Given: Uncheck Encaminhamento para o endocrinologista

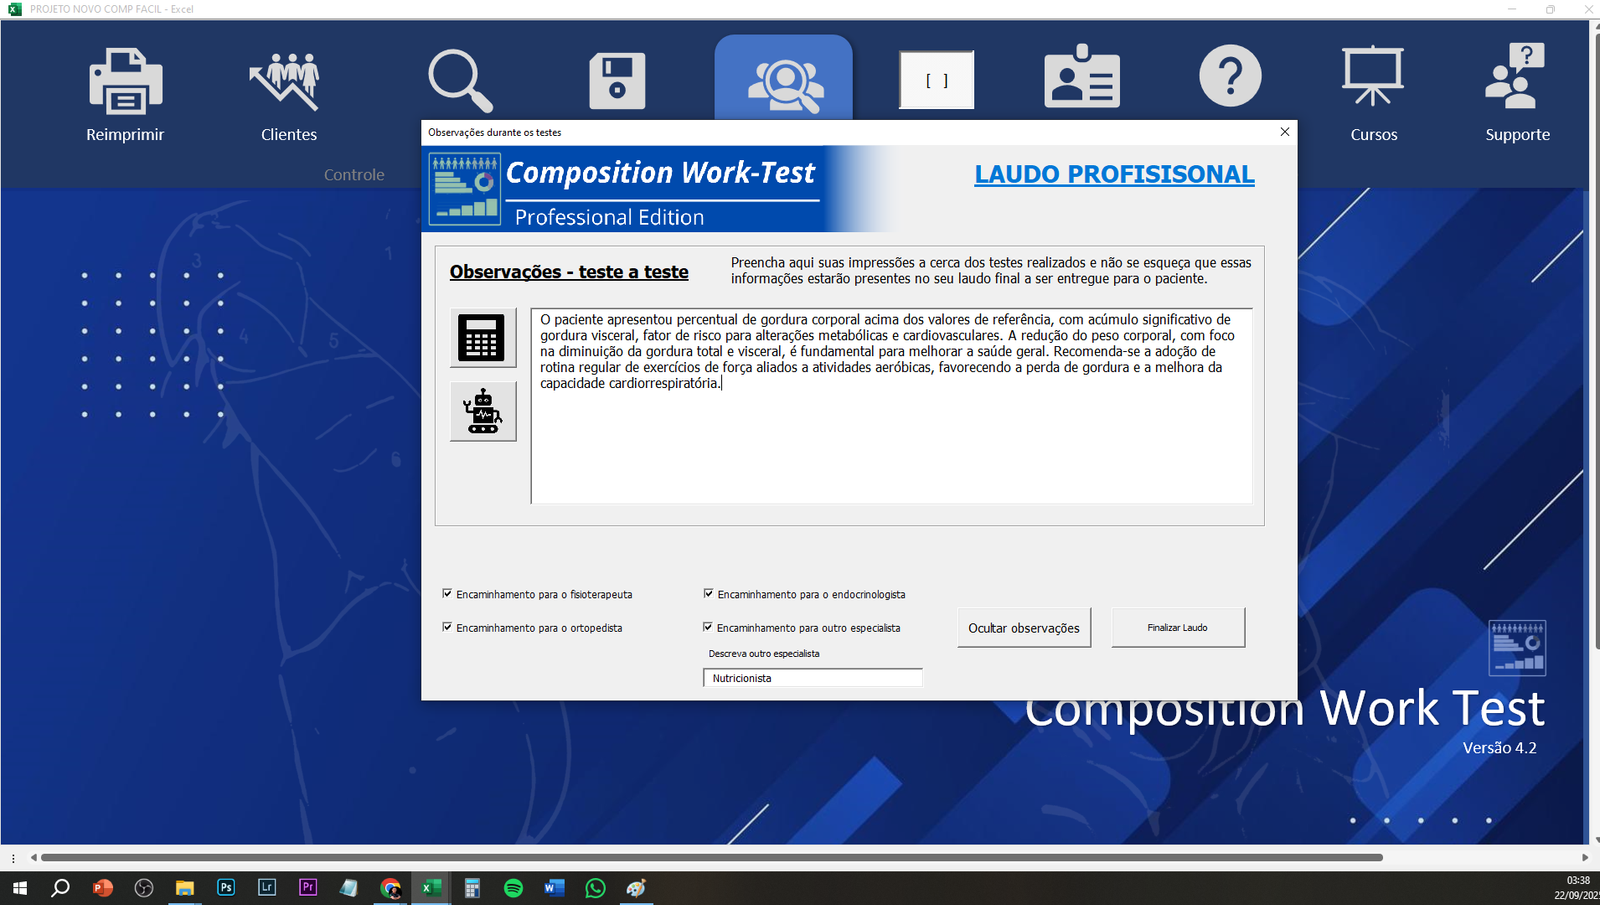Looking at the screenshot, I should tap(708, 594).
